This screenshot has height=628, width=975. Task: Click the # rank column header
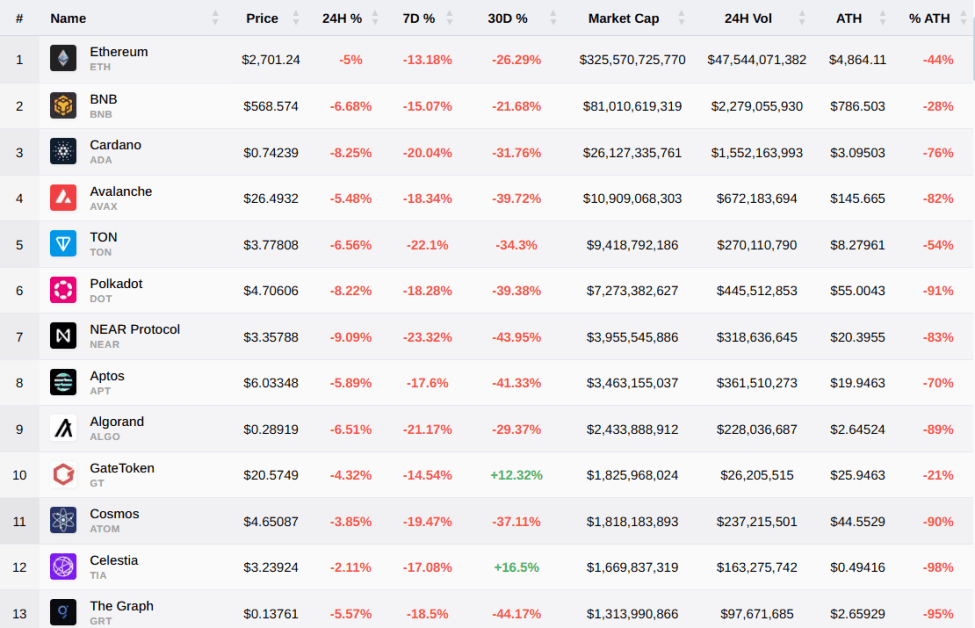(19, 19)
